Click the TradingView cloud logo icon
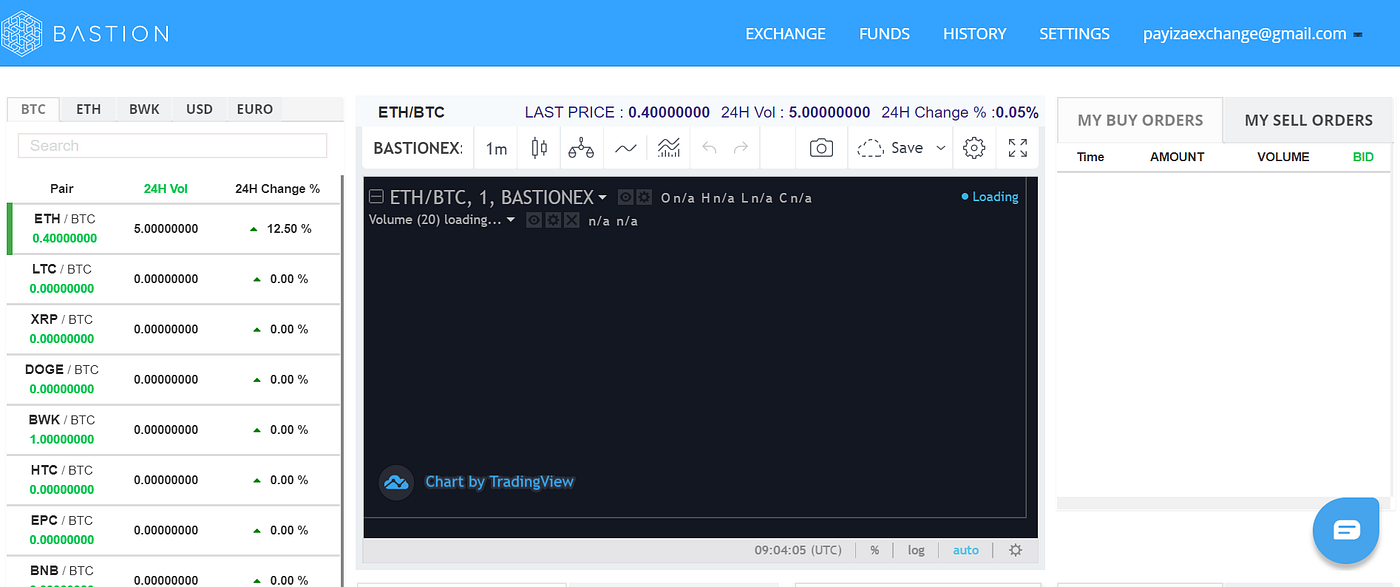The height and width of the screenshot is (587, 1400). (x=396, y=482)
